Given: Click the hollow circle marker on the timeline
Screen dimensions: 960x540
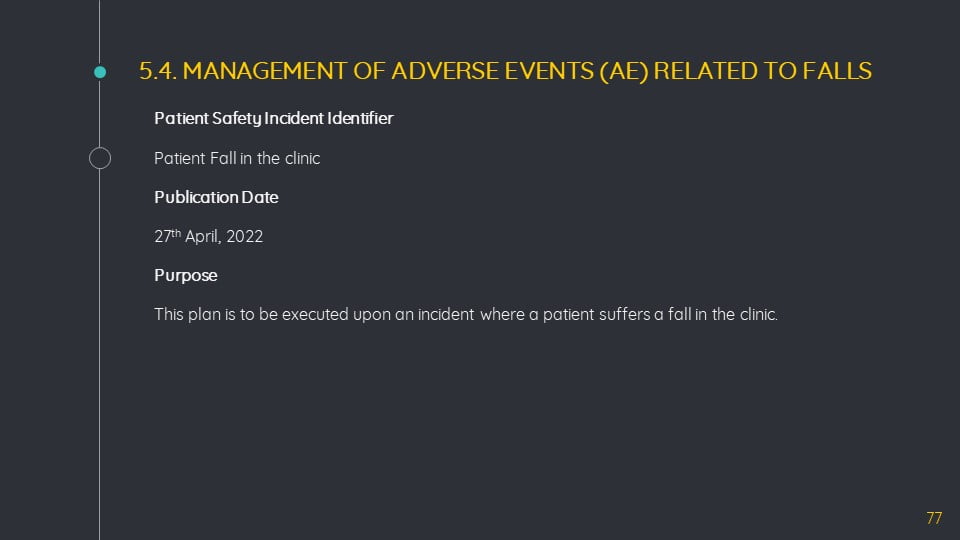Looking at the screenshot, I should [100, 158].
